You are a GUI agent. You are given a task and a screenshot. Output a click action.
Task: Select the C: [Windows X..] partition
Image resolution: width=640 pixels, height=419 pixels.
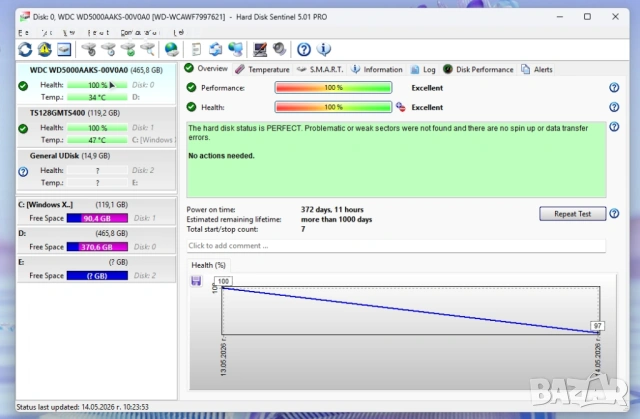point(96,211)
